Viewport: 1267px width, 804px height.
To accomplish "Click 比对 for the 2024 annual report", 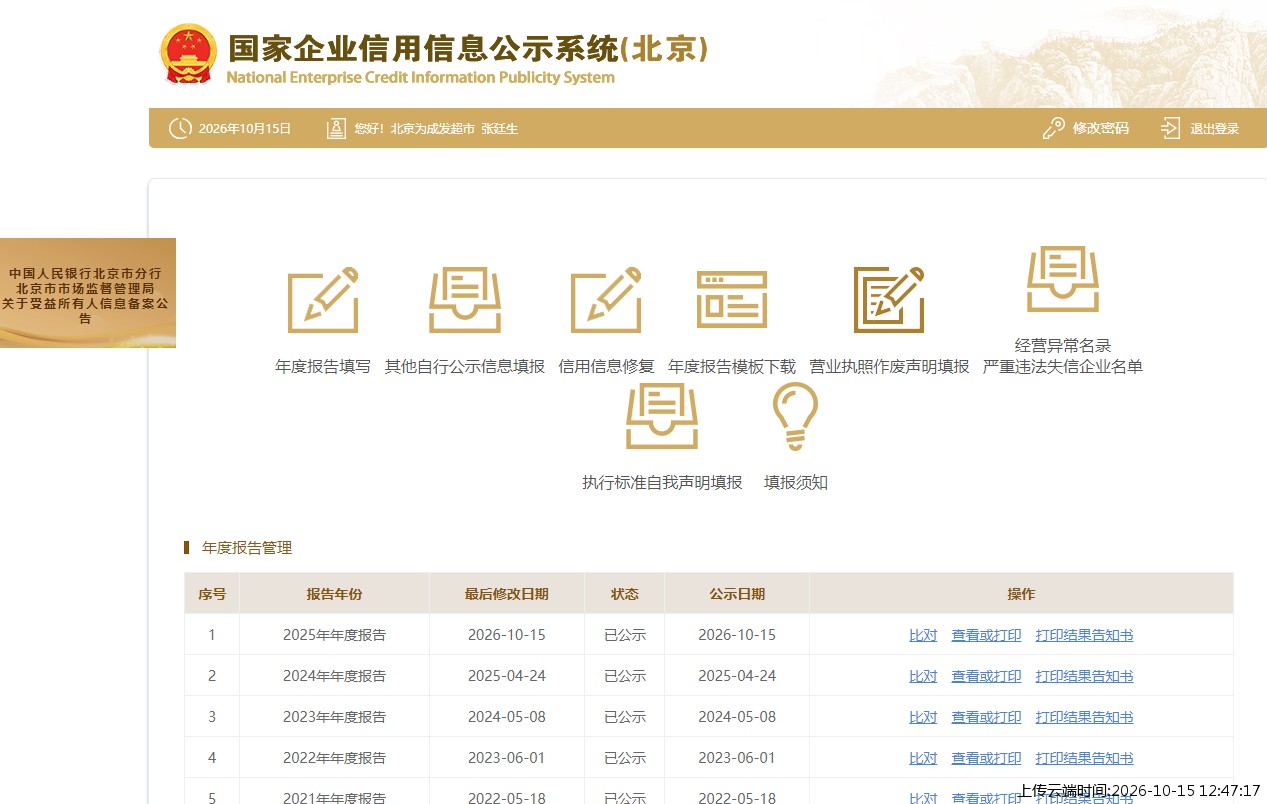I will click(x=923, y=676).
